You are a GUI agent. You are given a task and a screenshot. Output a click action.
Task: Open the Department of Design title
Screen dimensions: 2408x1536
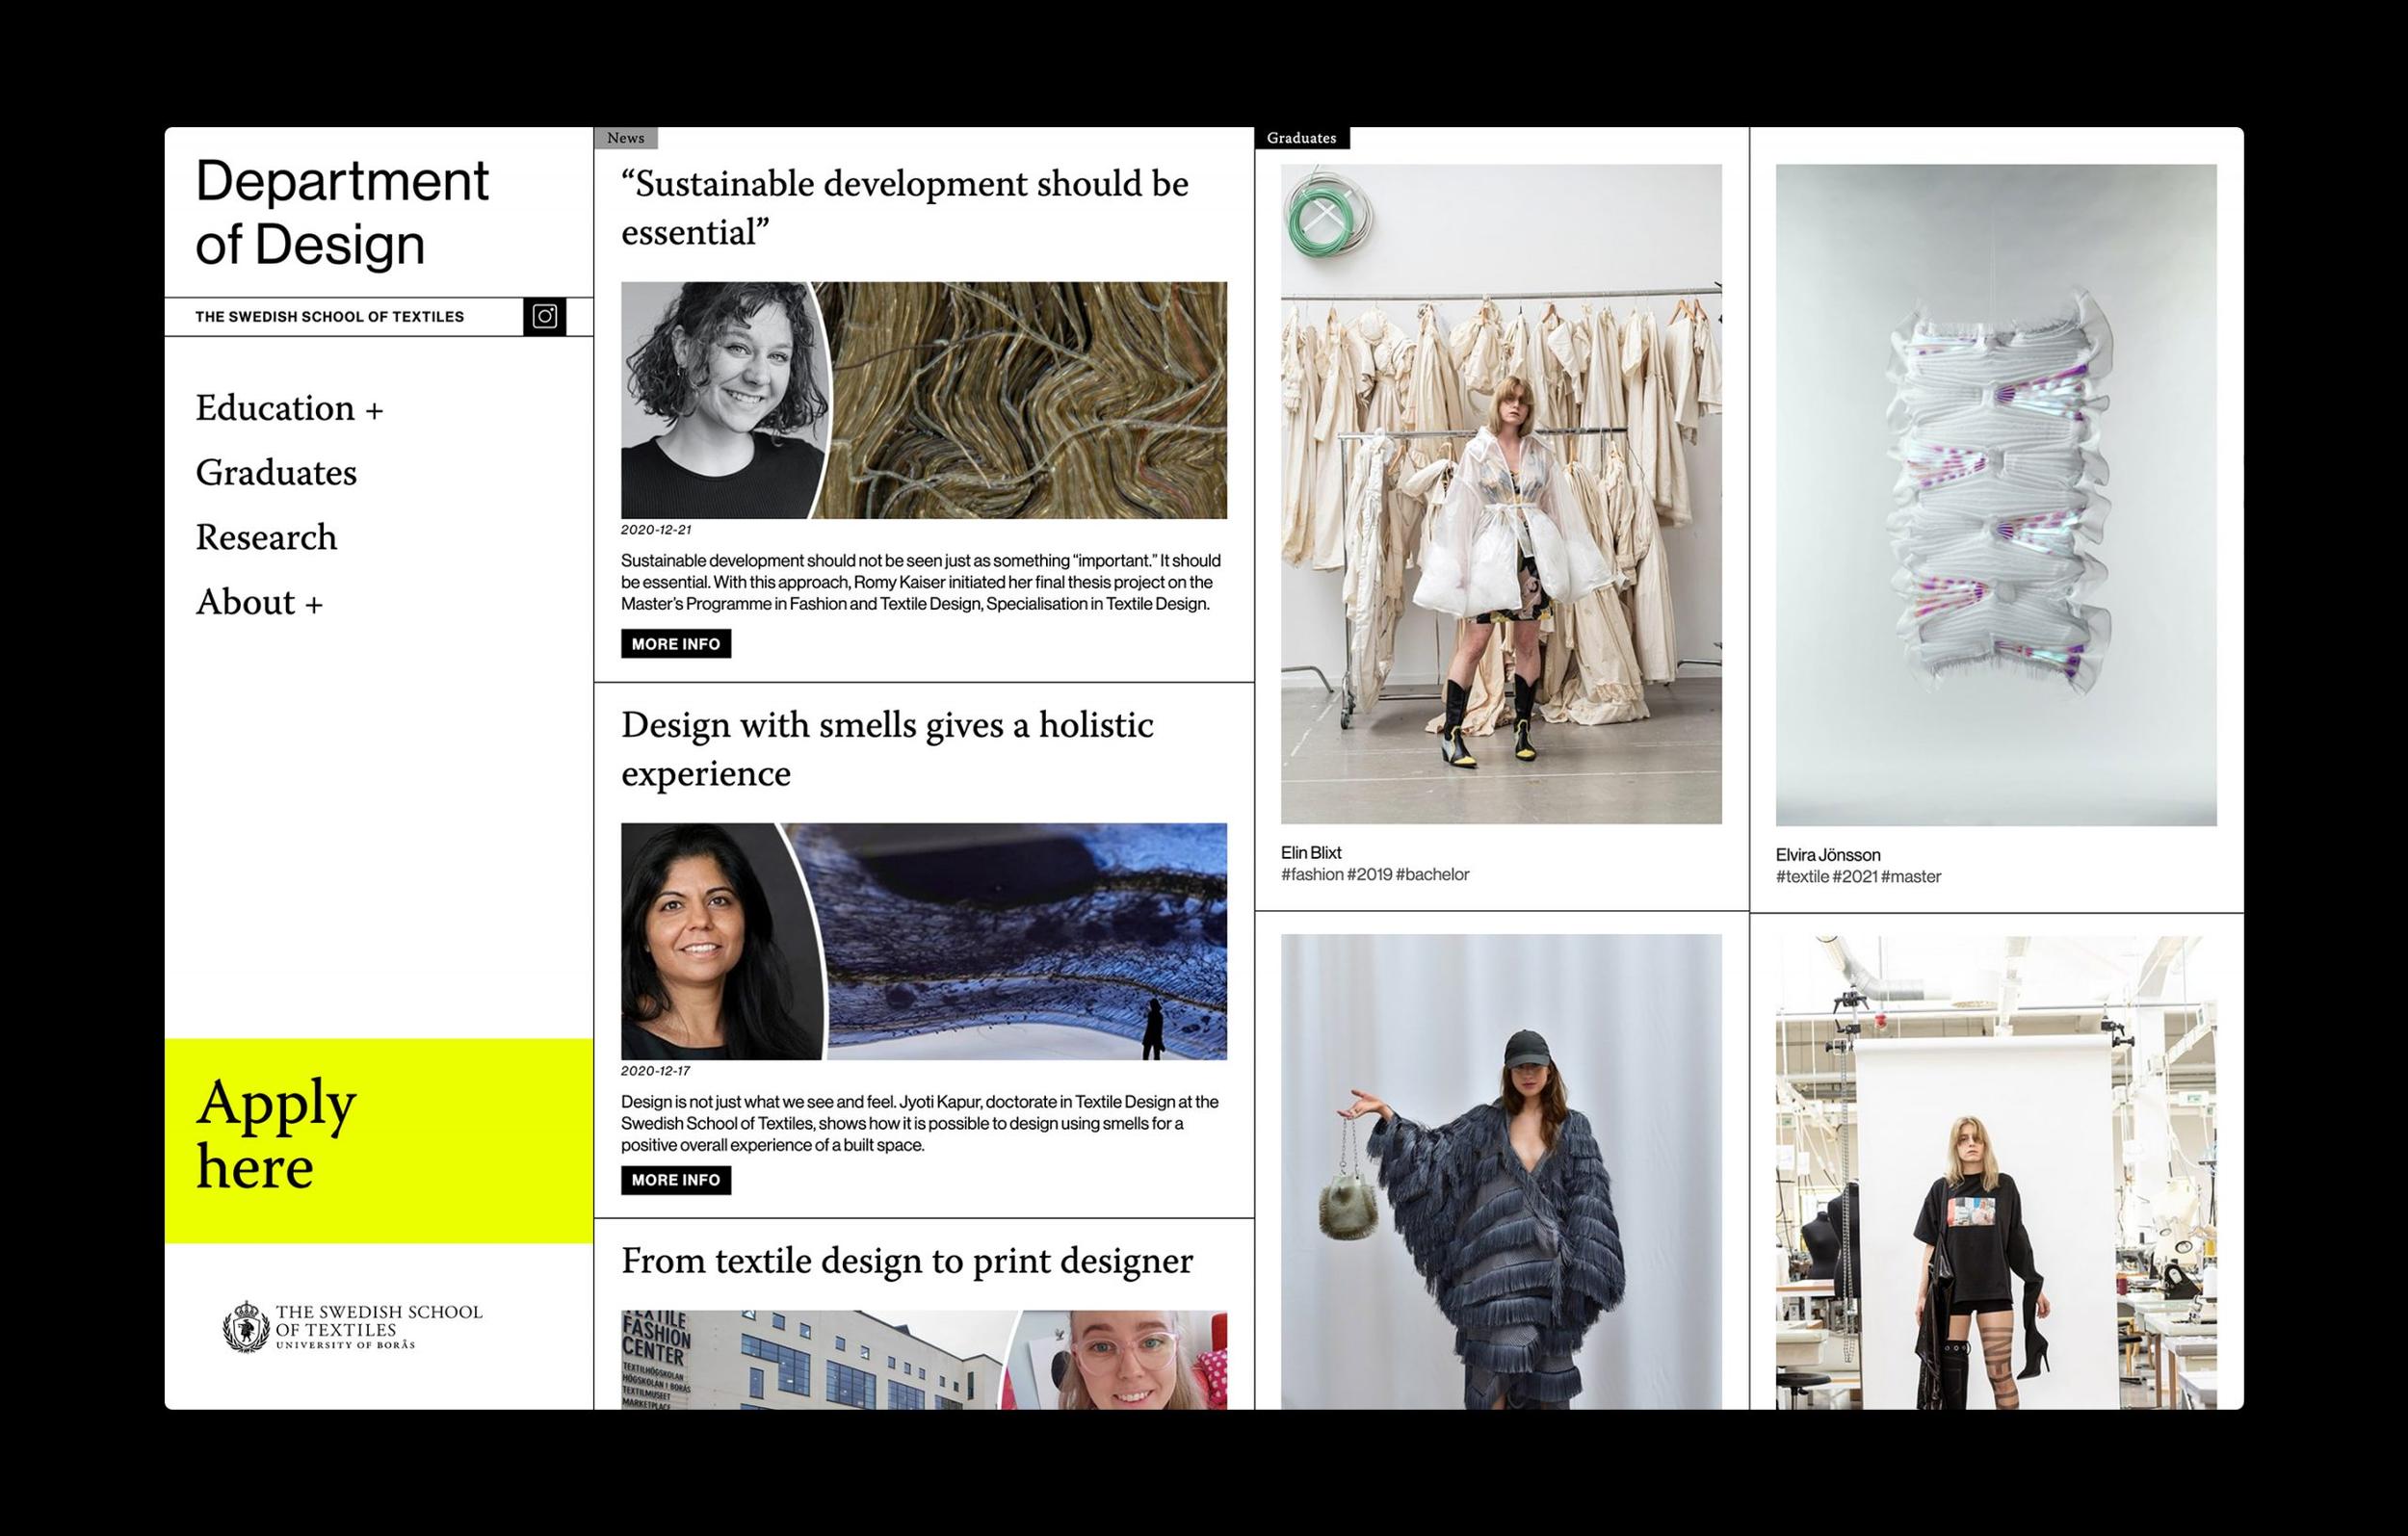(342, 212)
